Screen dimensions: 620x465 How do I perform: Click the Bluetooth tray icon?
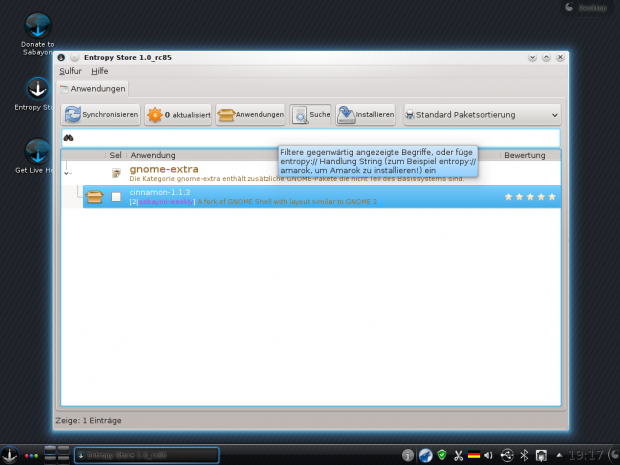(524, 455)
